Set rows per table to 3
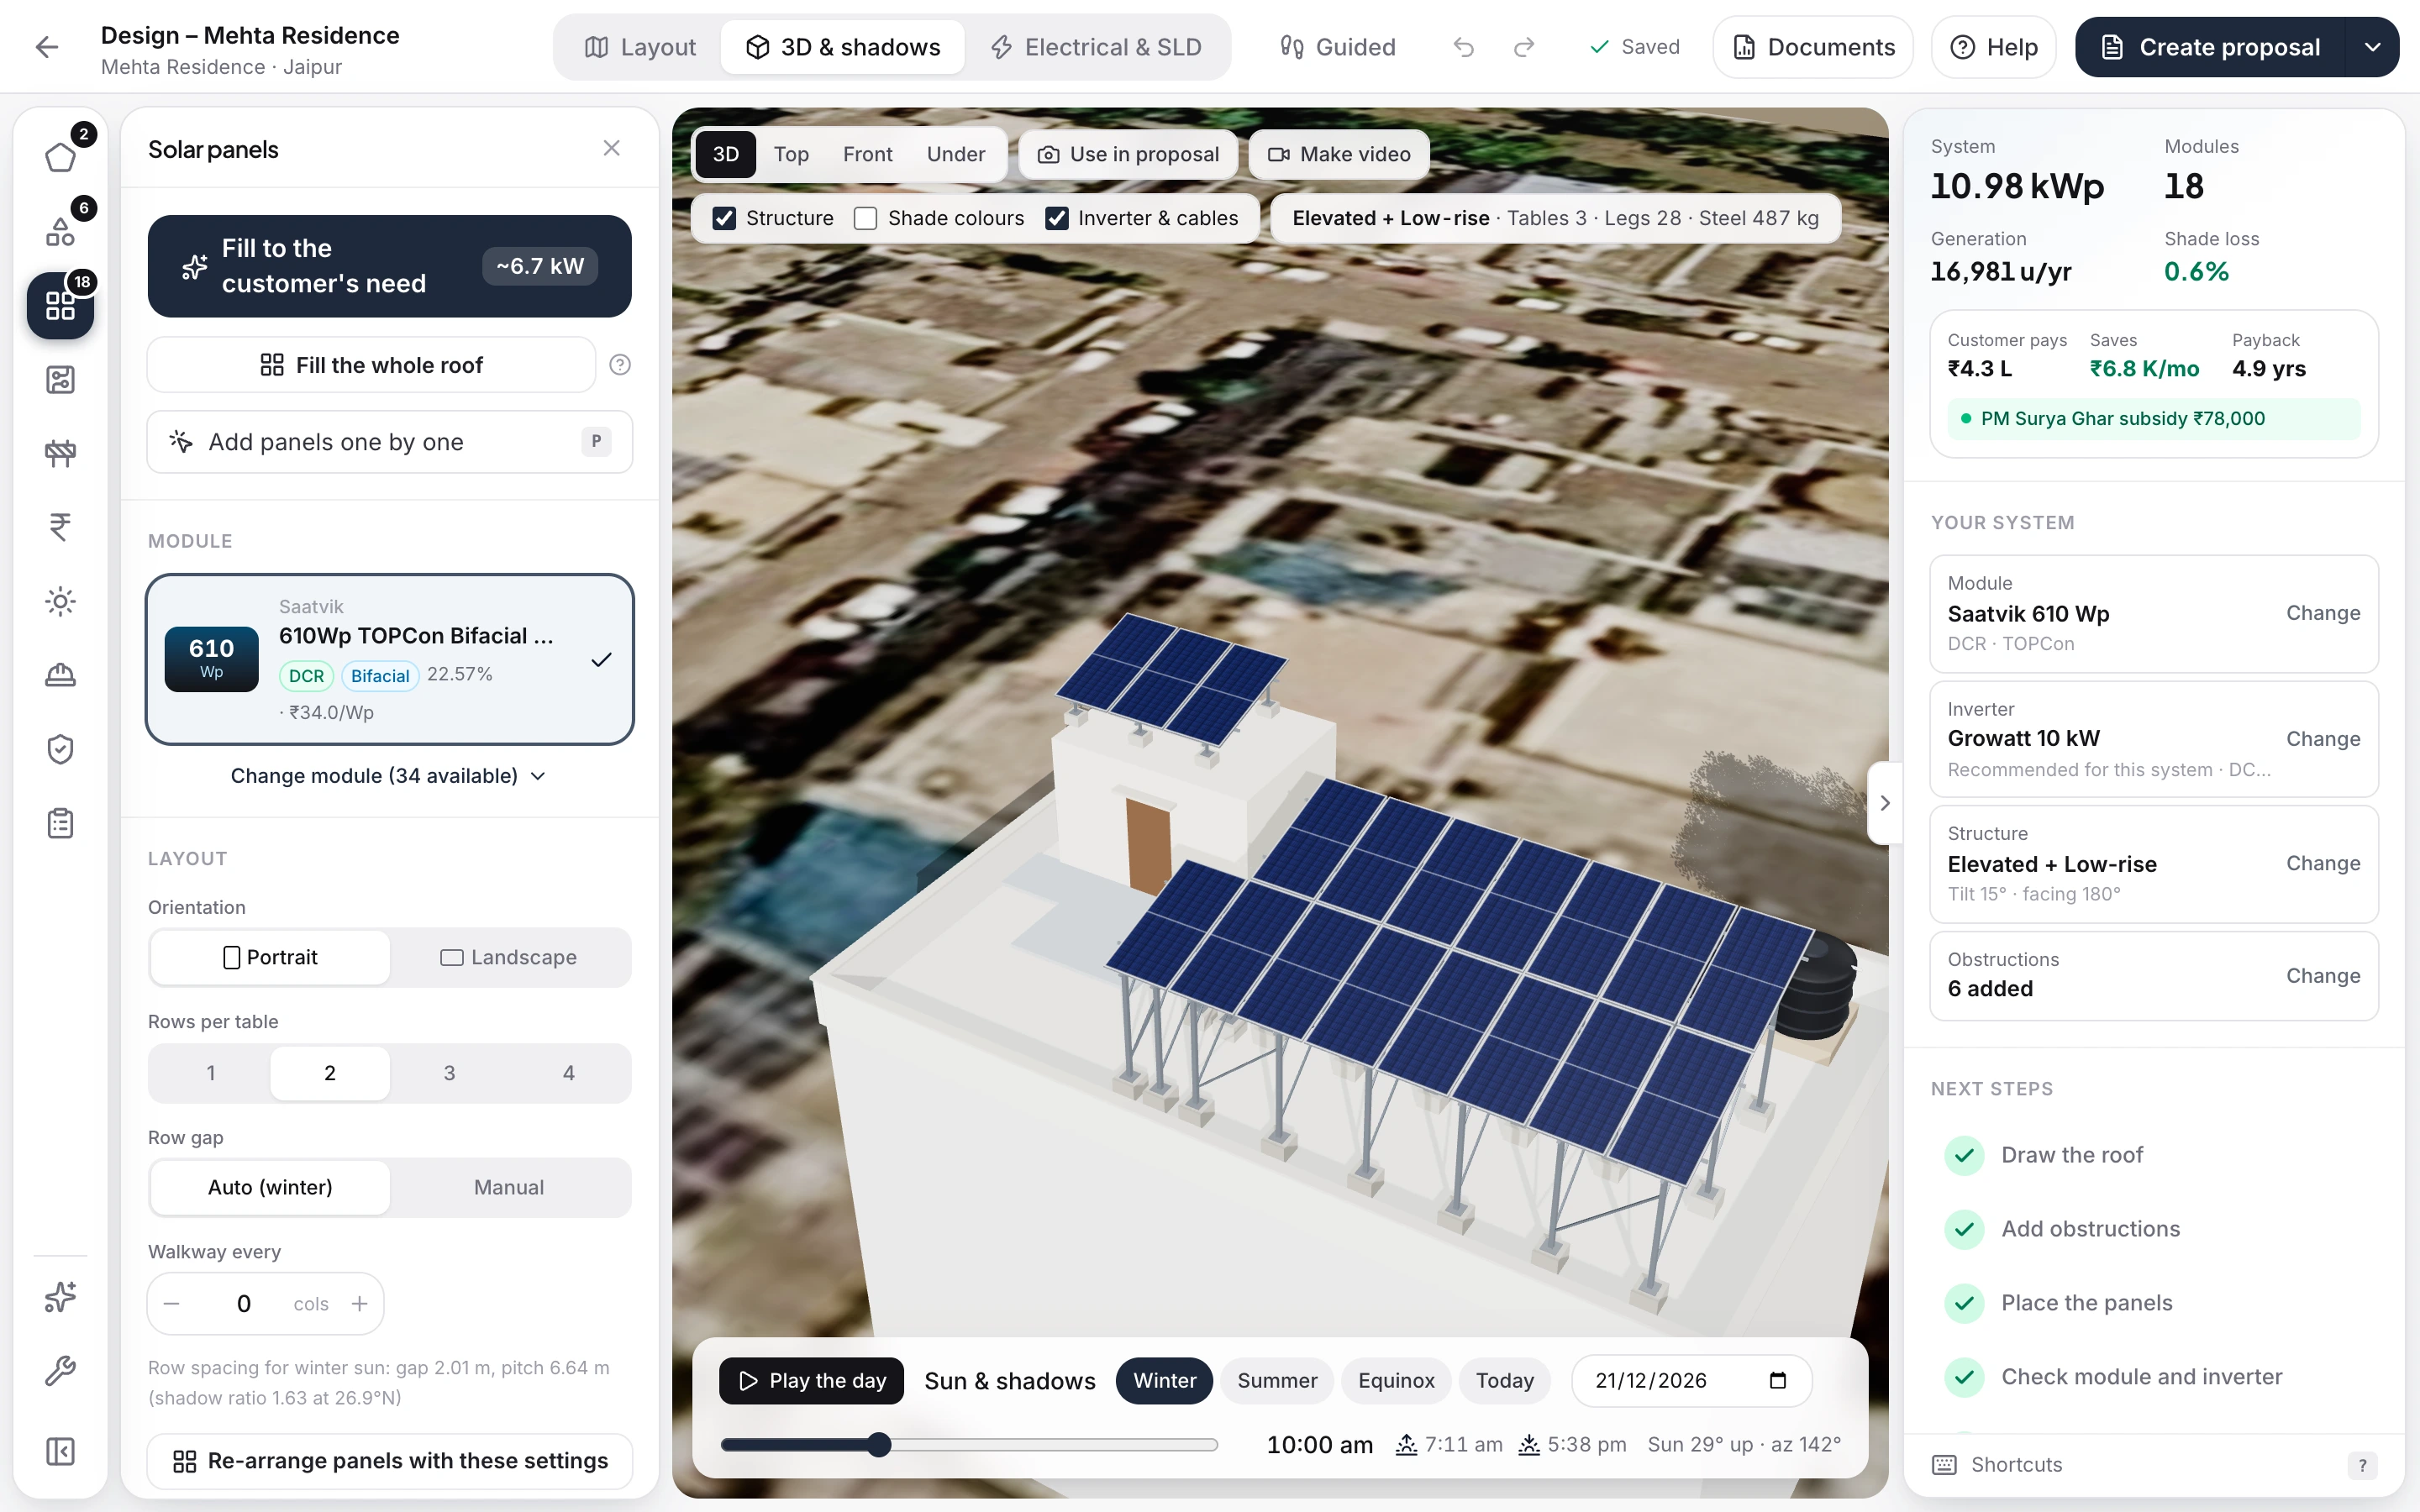 pos(449,1073)
